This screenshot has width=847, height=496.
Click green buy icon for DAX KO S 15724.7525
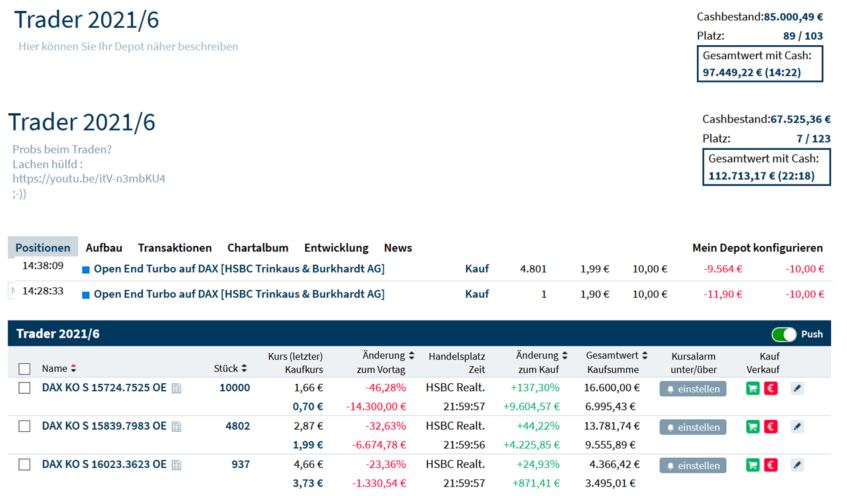click(x=752, y=388)
